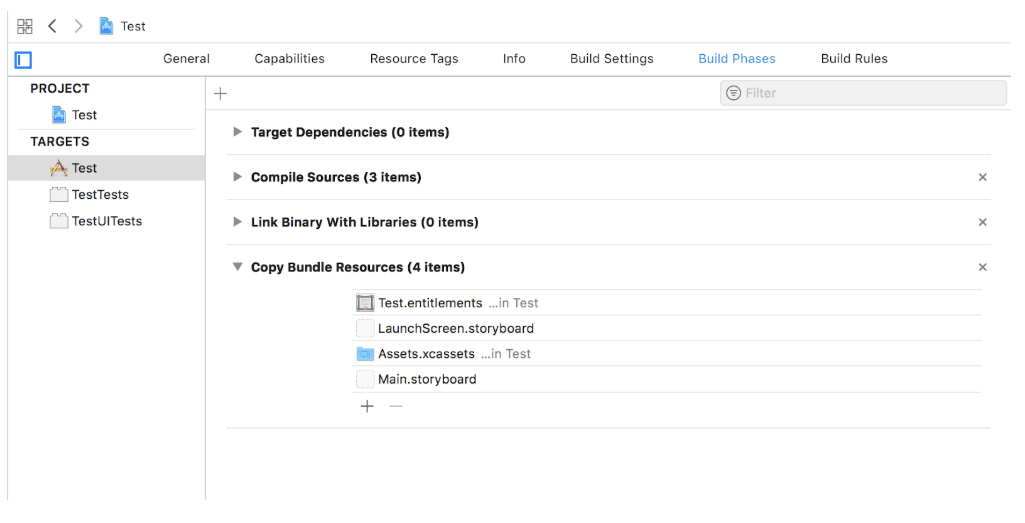Click the TestUITests bundle icon
This screenshot has height=523, width=1025.
(x=59, y=221)
